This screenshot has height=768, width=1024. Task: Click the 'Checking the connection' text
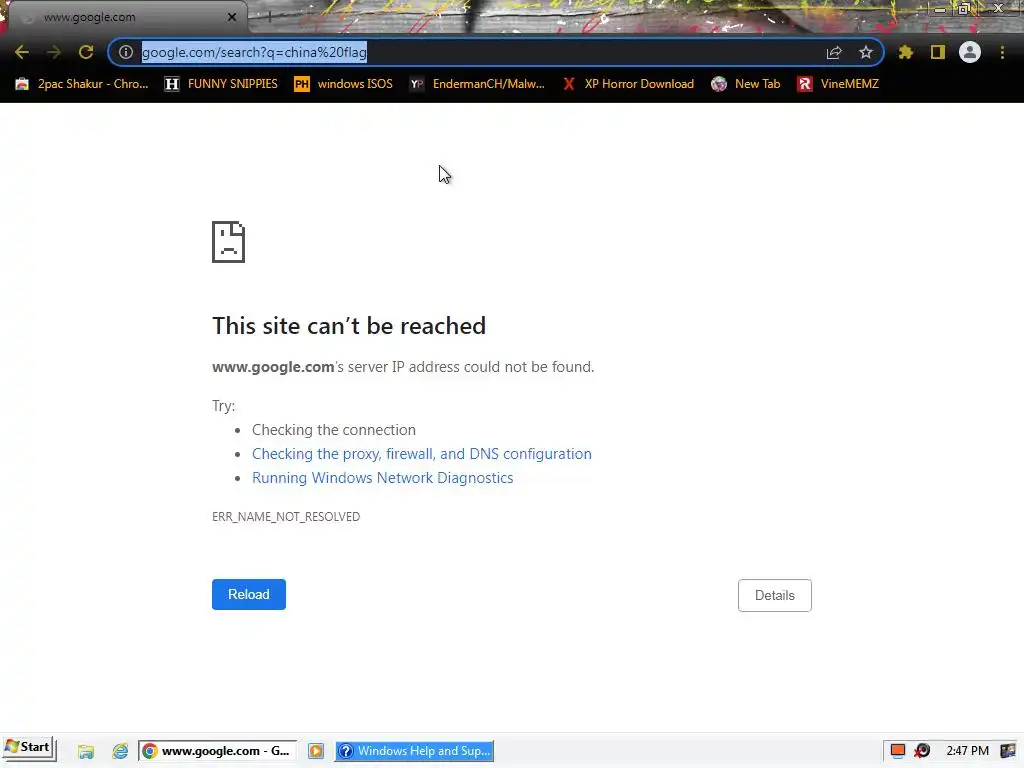pos(334,430)
